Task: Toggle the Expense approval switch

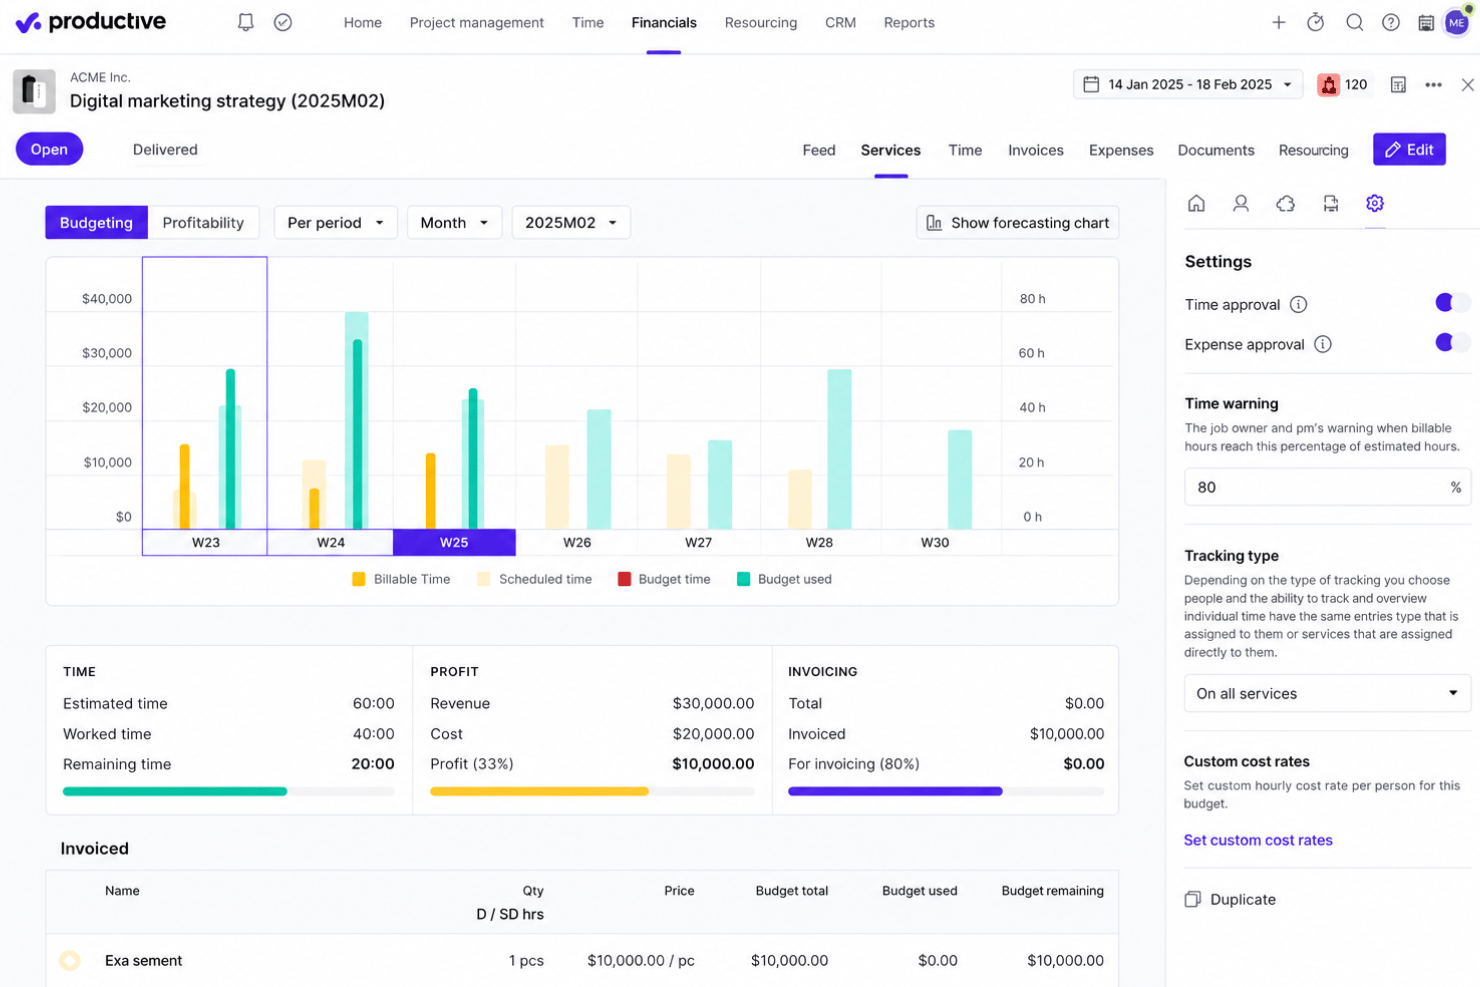Action: point(1452,343)
